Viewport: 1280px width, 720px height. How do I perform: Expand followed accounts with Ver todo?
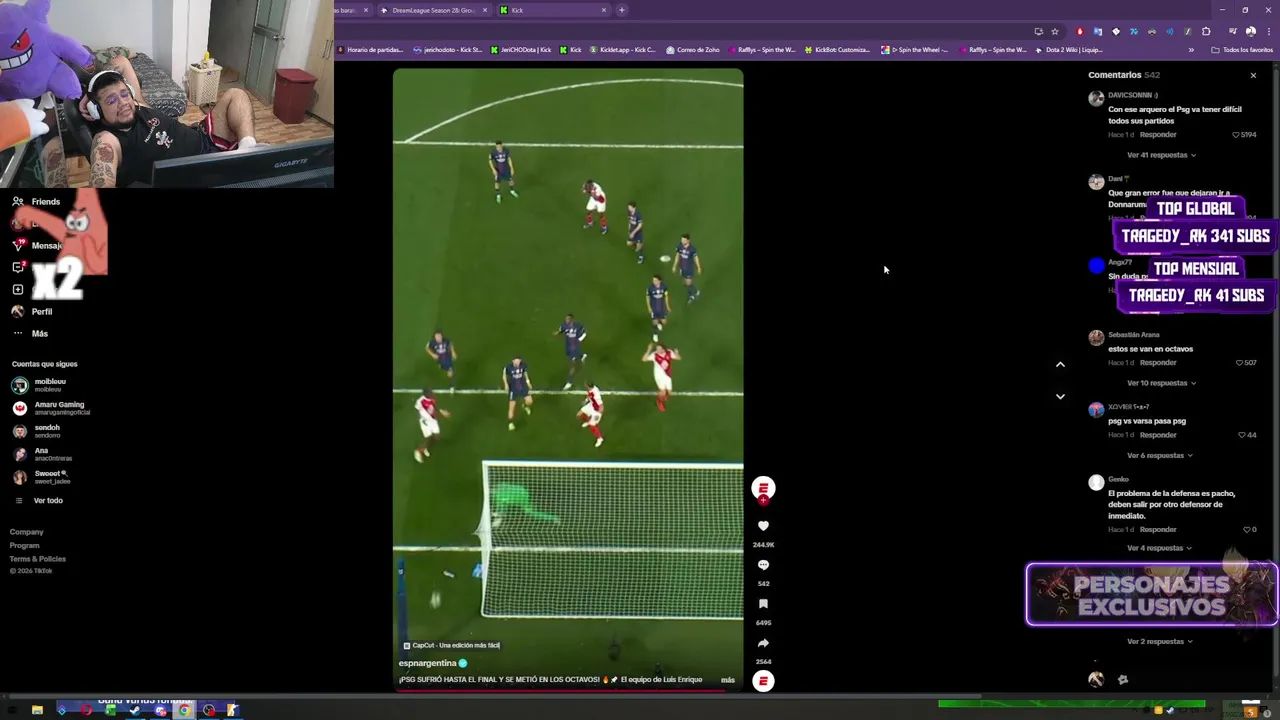pyautogui.click(x=40, y=501)
